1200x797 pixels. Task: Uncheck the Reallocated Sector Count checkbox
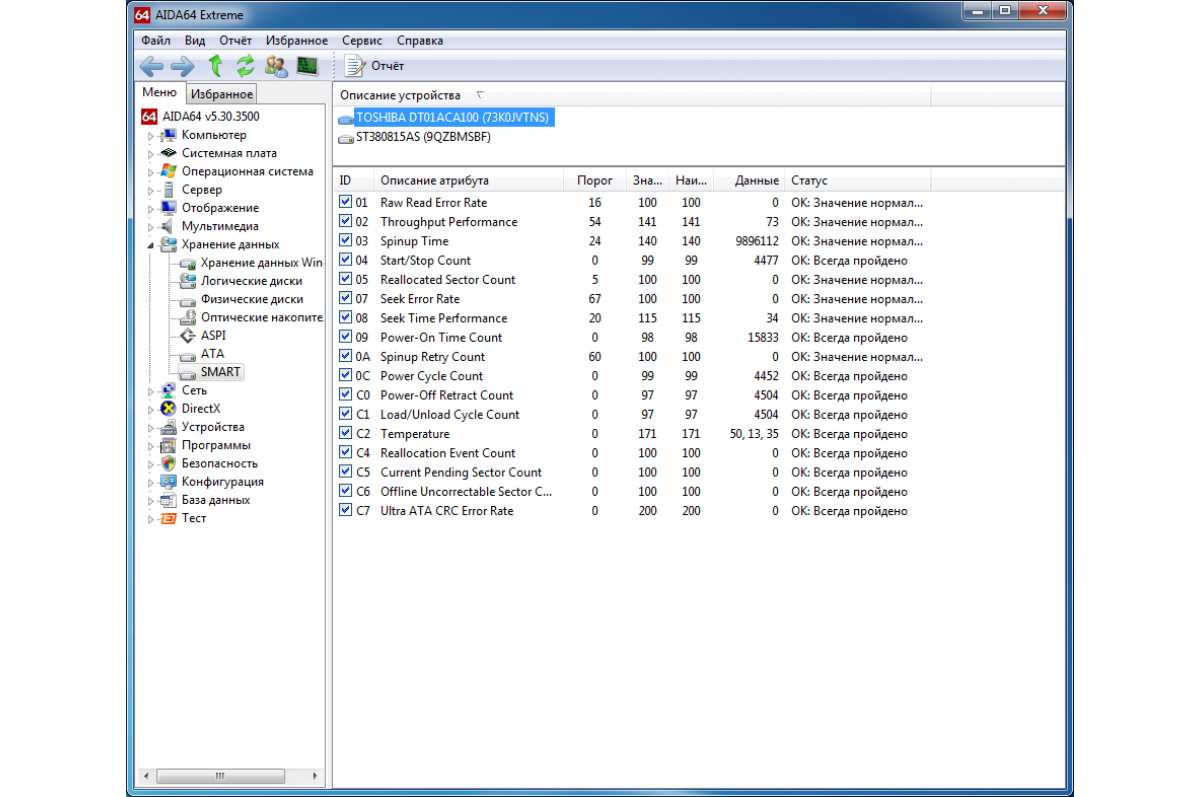[345, 279]
